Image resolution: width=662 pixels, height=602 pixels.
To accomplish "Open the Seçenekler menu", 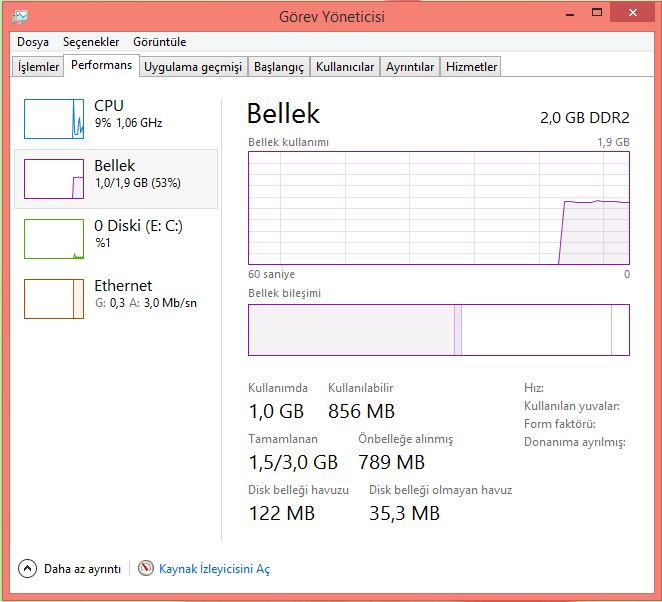I will (91, 42).
